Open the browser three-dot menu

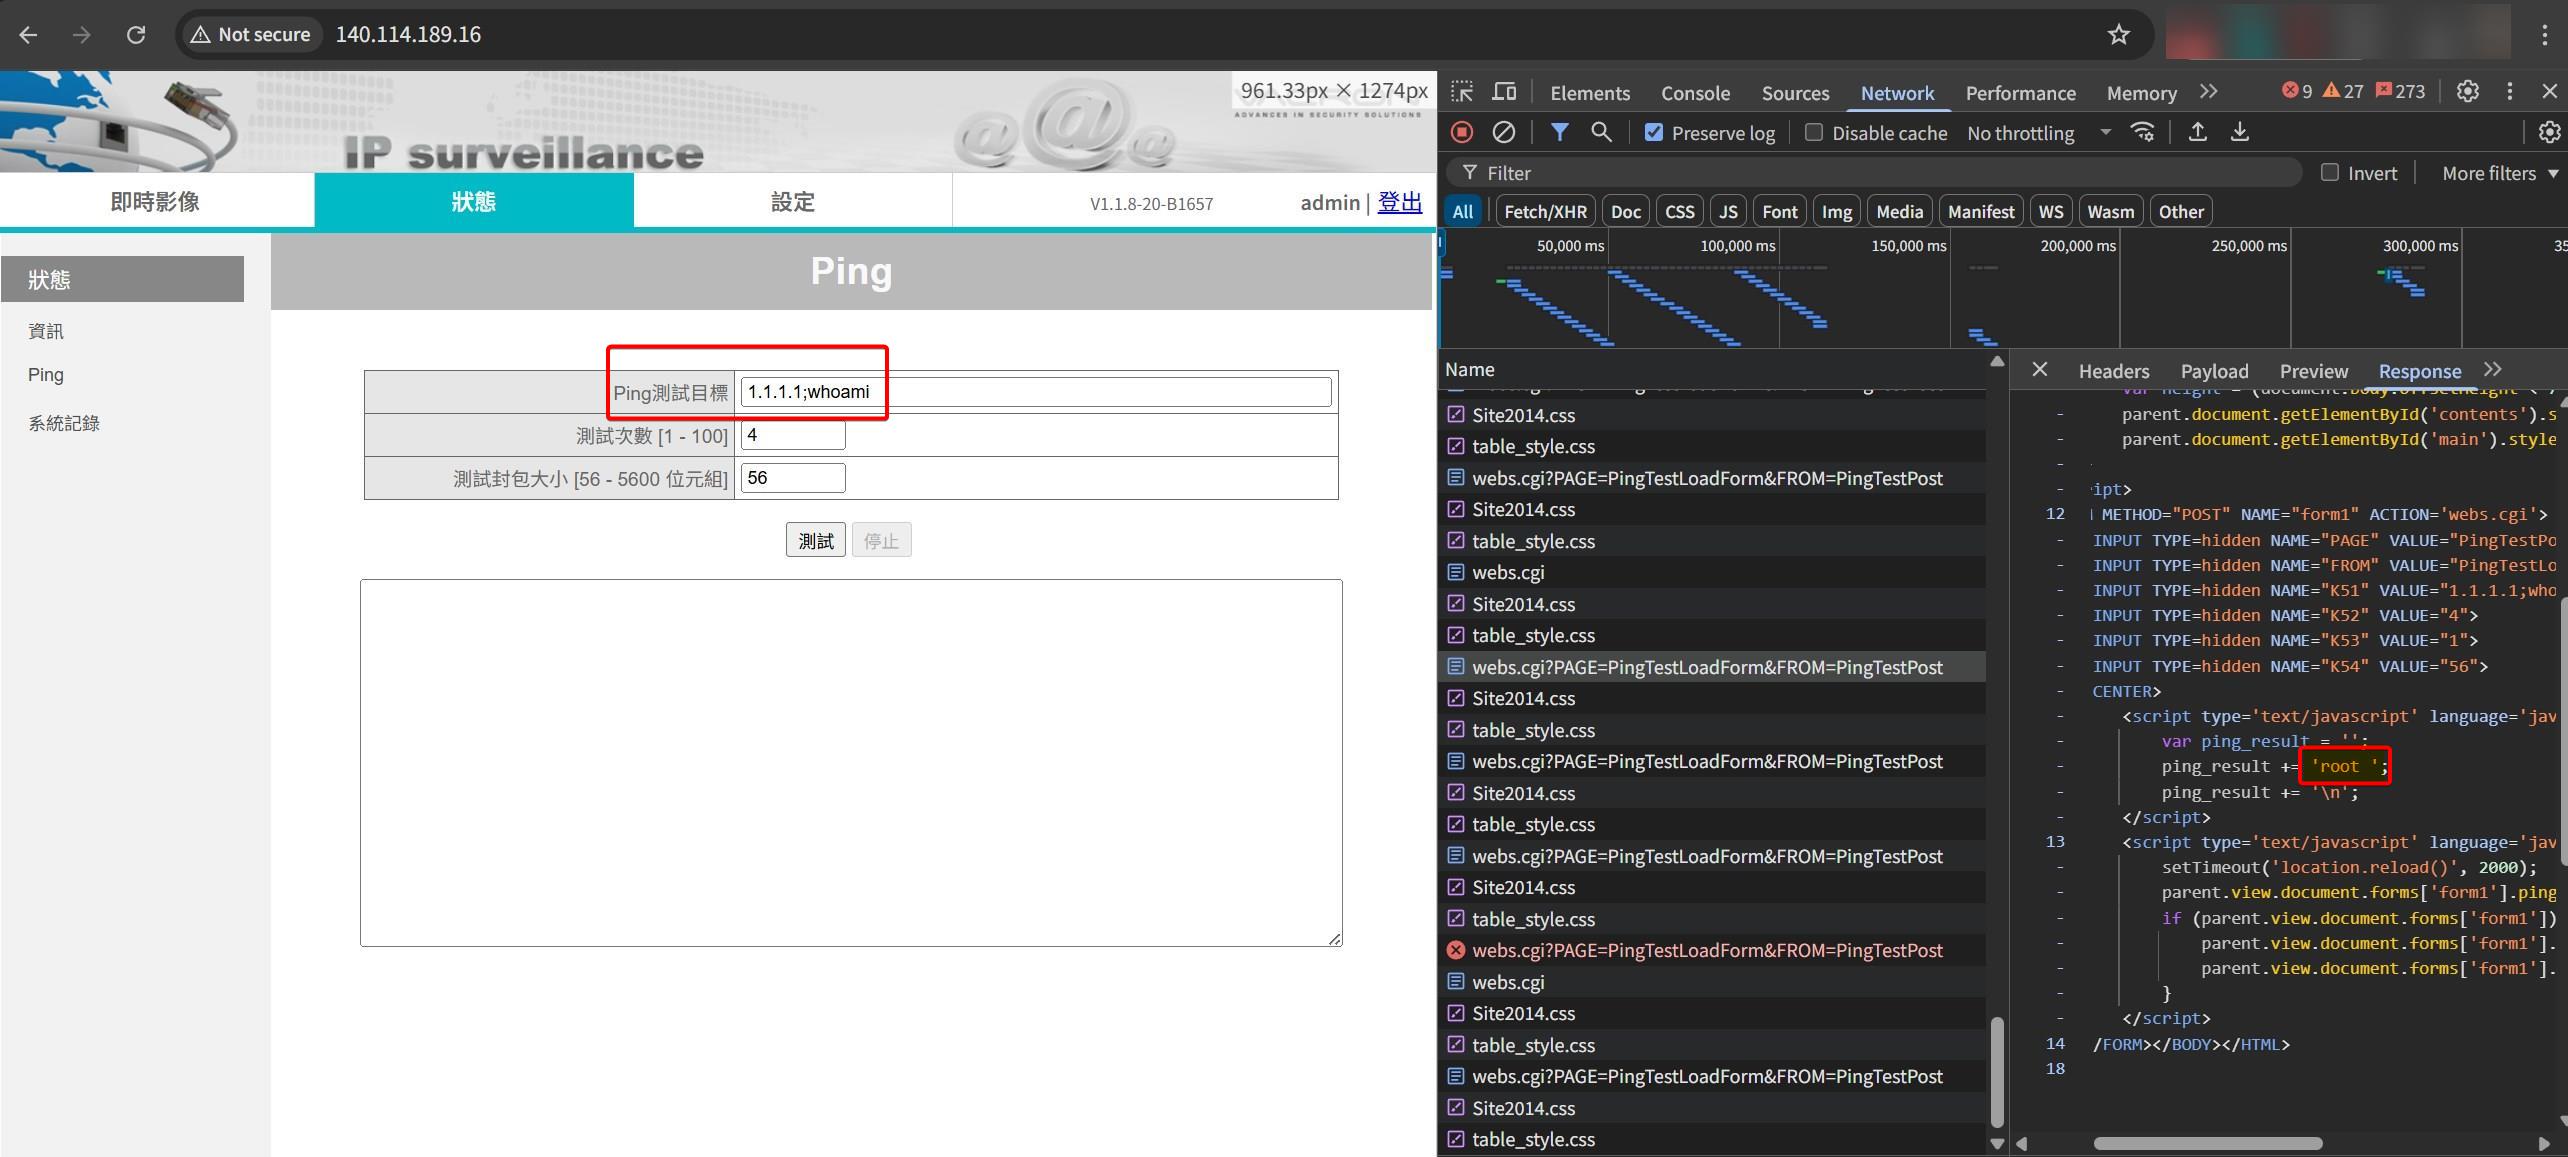point(2544,35)
